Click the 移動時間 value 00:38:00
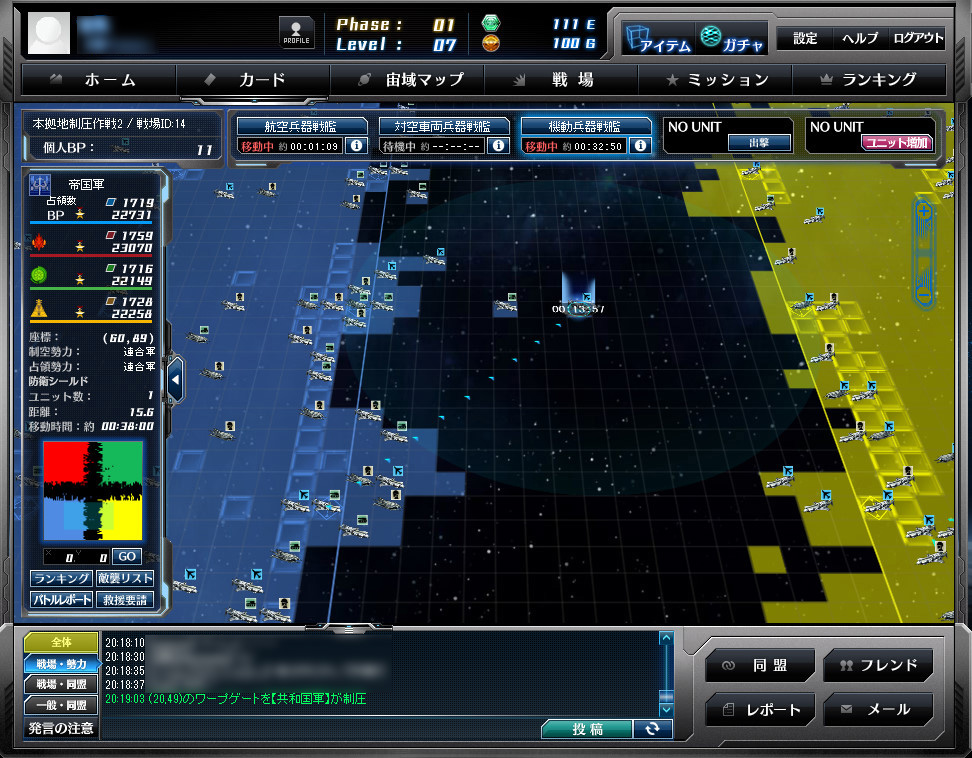Image resolution: width=972 pixels, height=758 pixels. point(127,426)
